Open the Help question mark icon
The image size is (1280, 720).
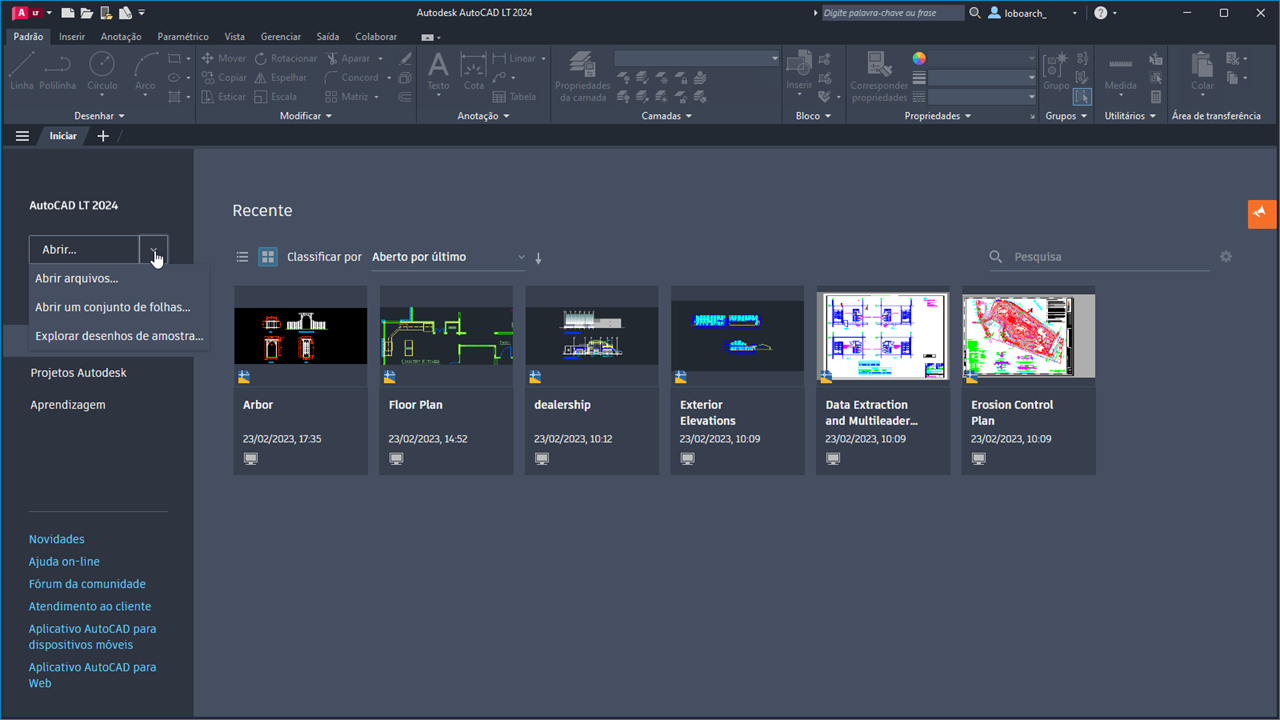click(1101, 13)
